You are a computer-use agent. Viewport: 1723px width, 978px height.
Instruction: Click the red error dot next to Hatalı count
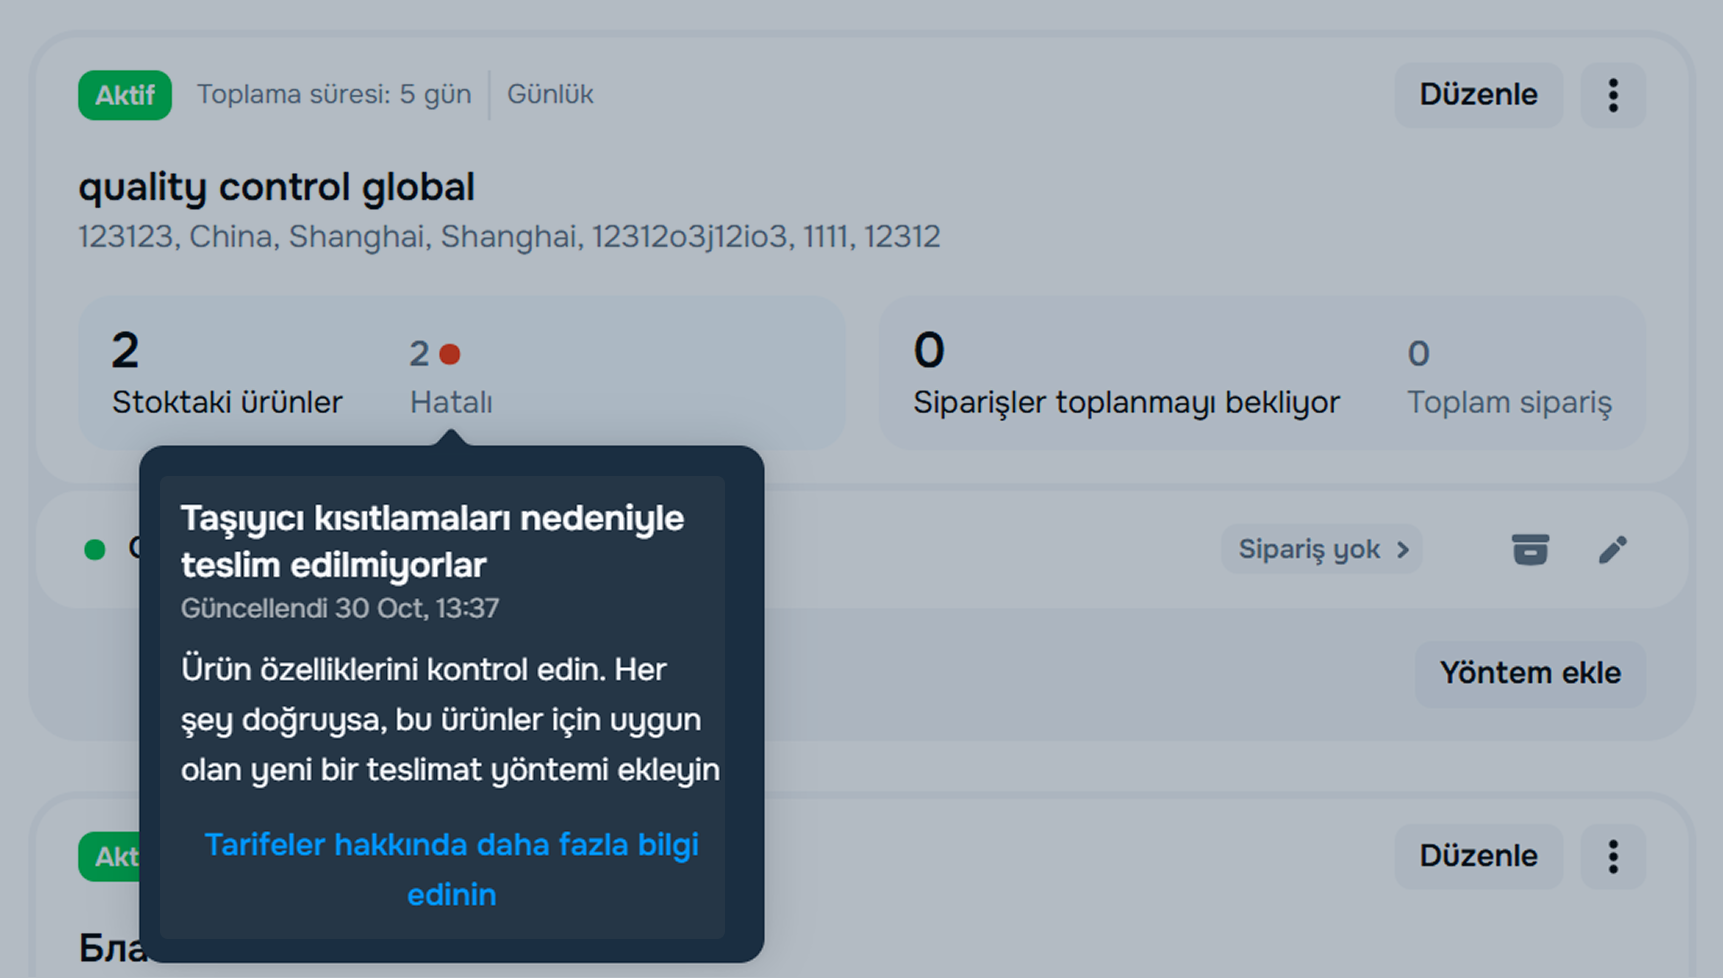click(x=450, y=354)
